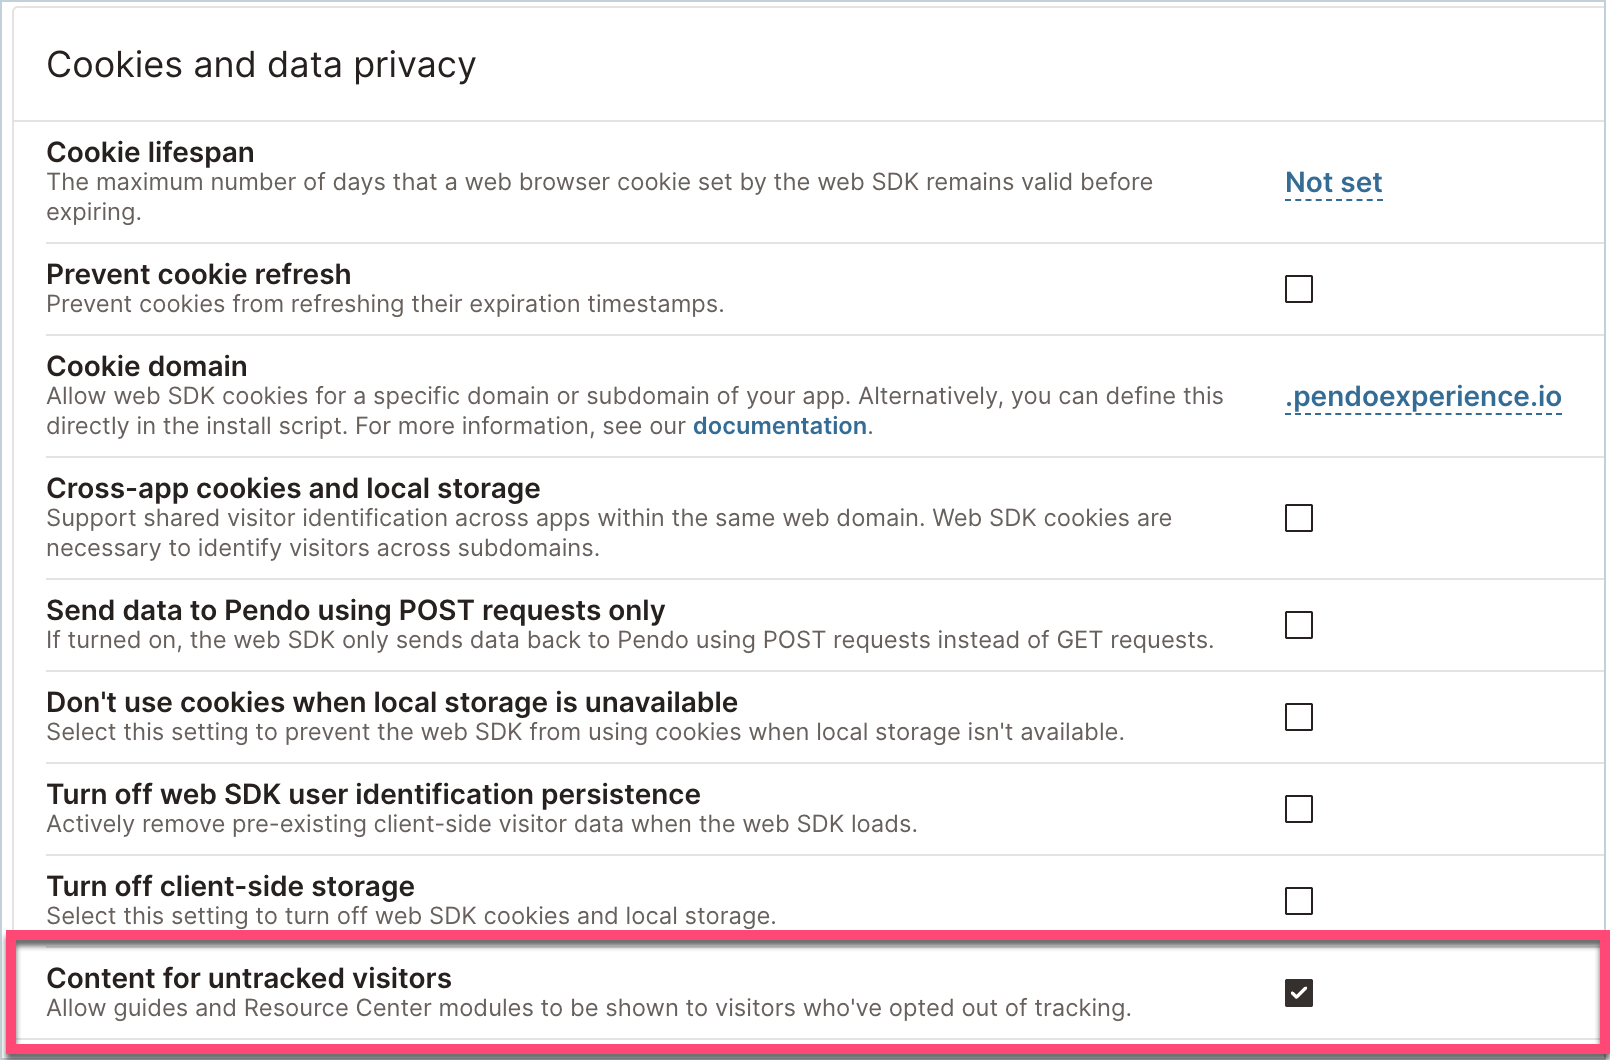Enable the Turn off client-side storage checkbox

click(1298, 901)
